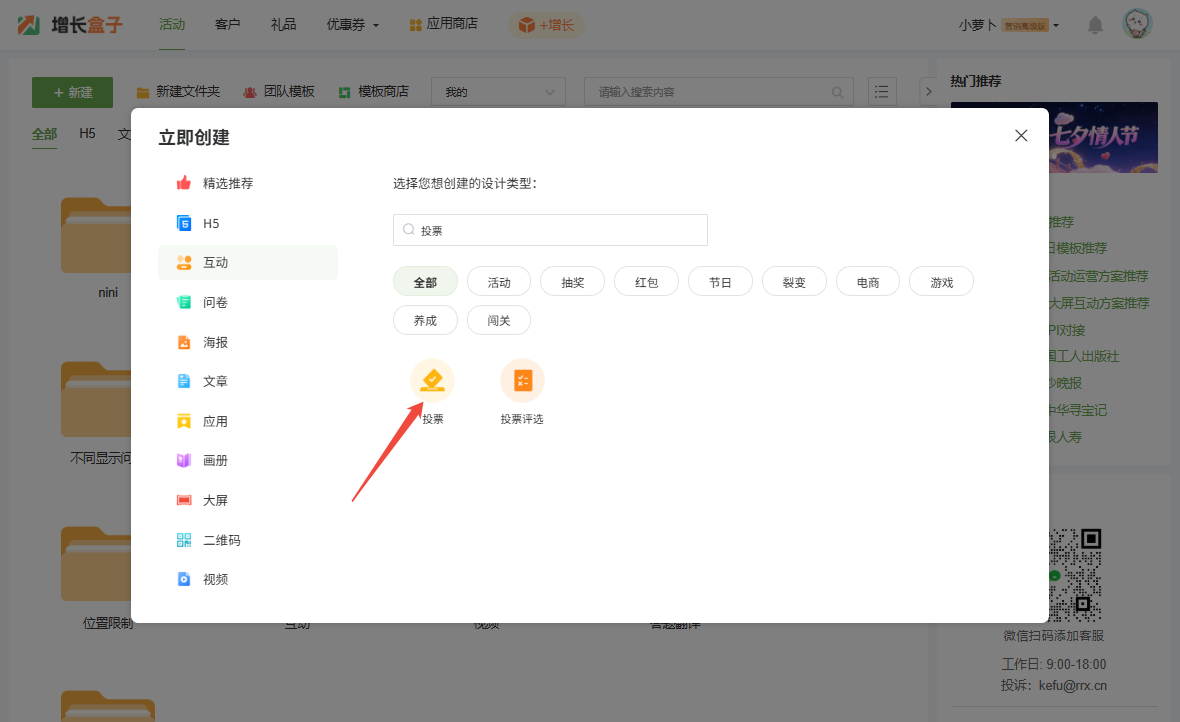Screen dimensions: 1180x722
Task: Open the 视频 video category
Action: coord(215,579)
